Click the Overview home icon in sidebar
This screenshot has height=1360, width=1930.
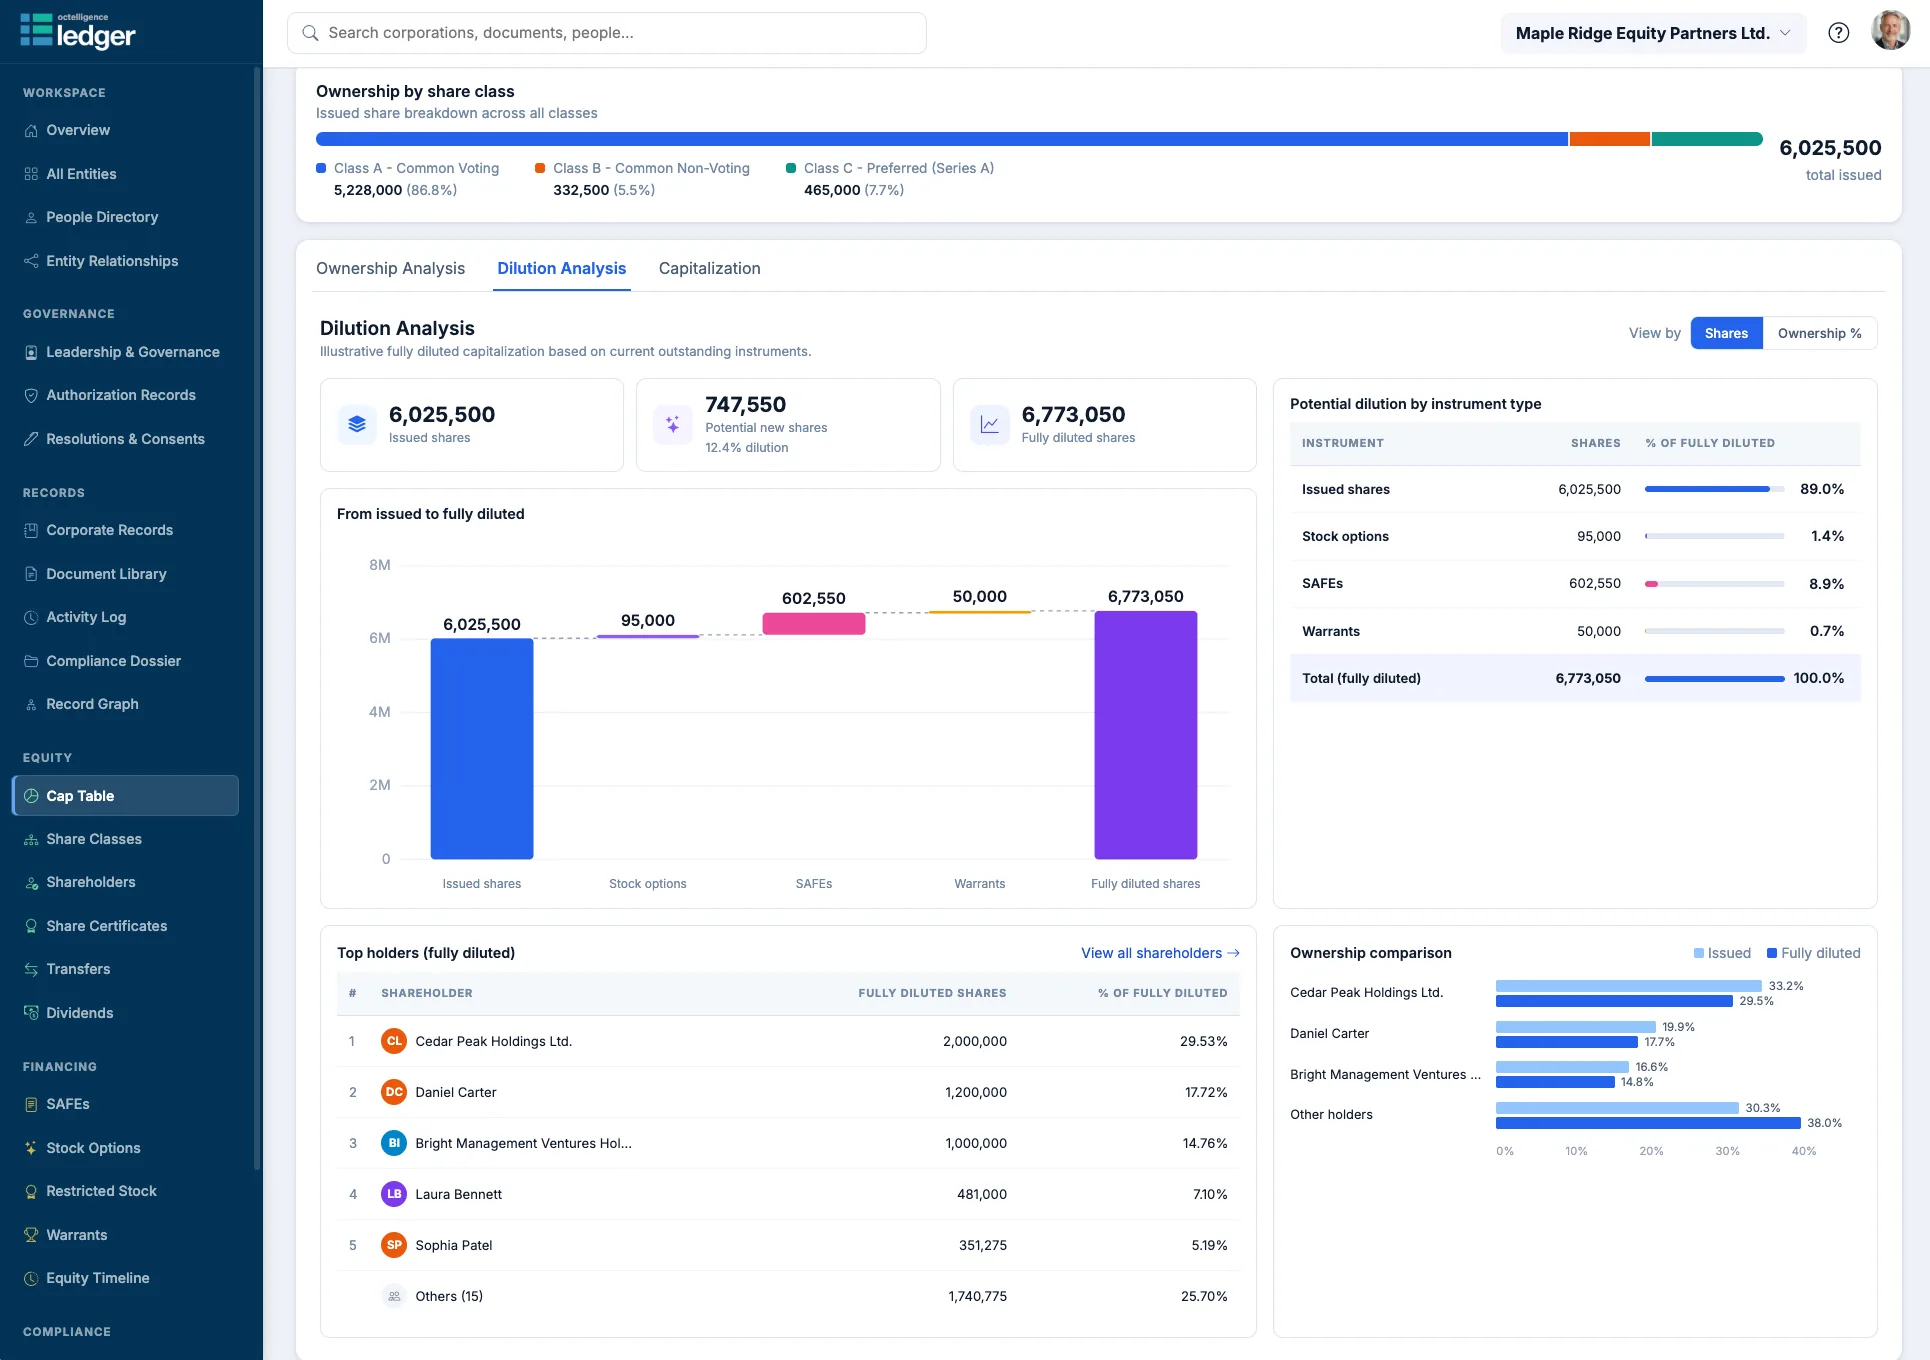point(31,130)
